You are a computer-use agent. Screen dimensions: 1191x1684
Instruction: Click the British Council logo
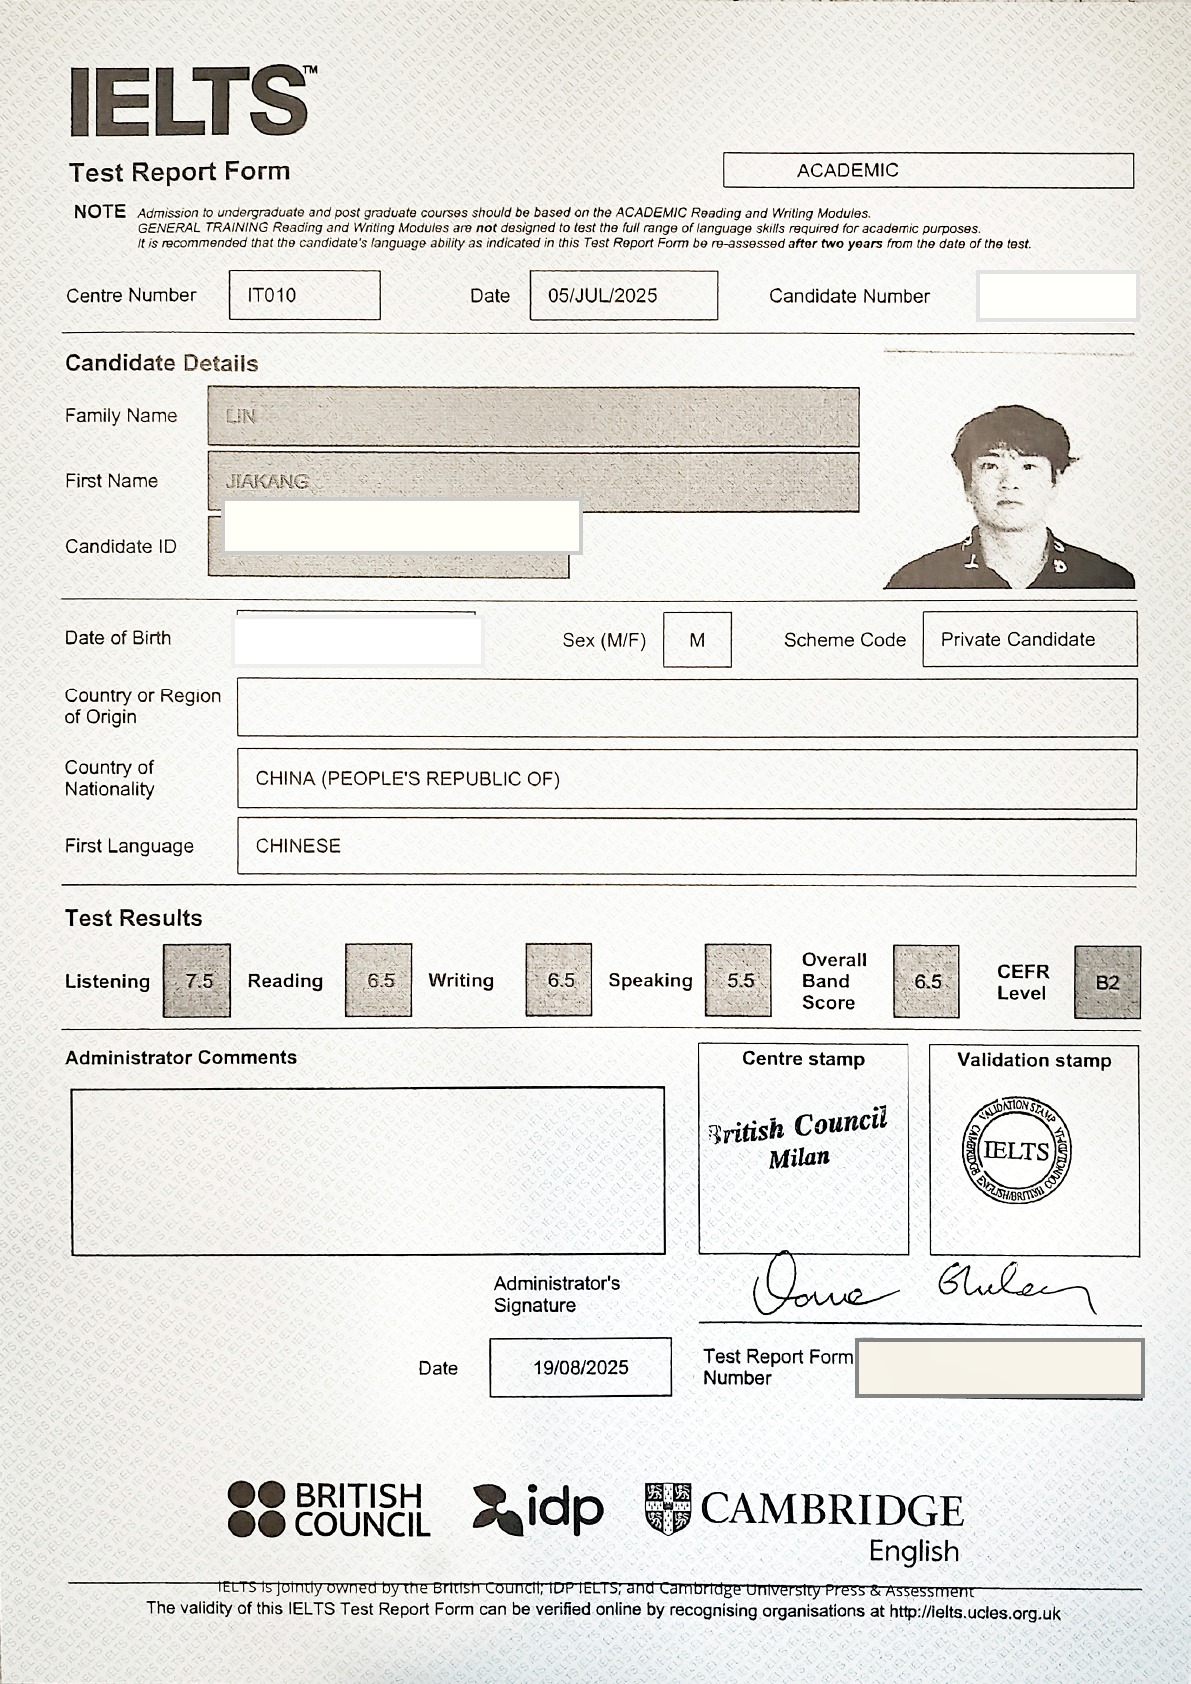coord(329,1509)
